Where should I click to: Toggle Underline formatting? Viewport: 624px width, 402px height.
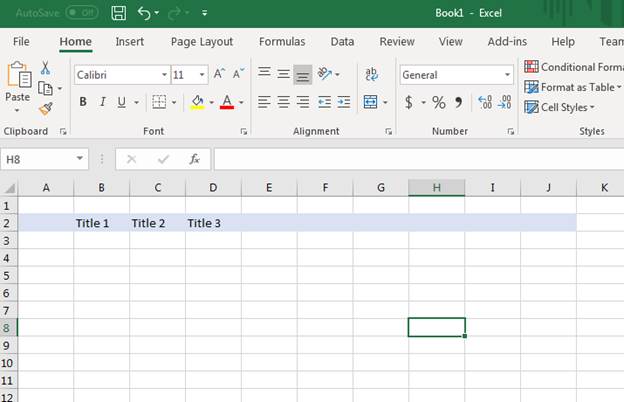click(122, 102)
